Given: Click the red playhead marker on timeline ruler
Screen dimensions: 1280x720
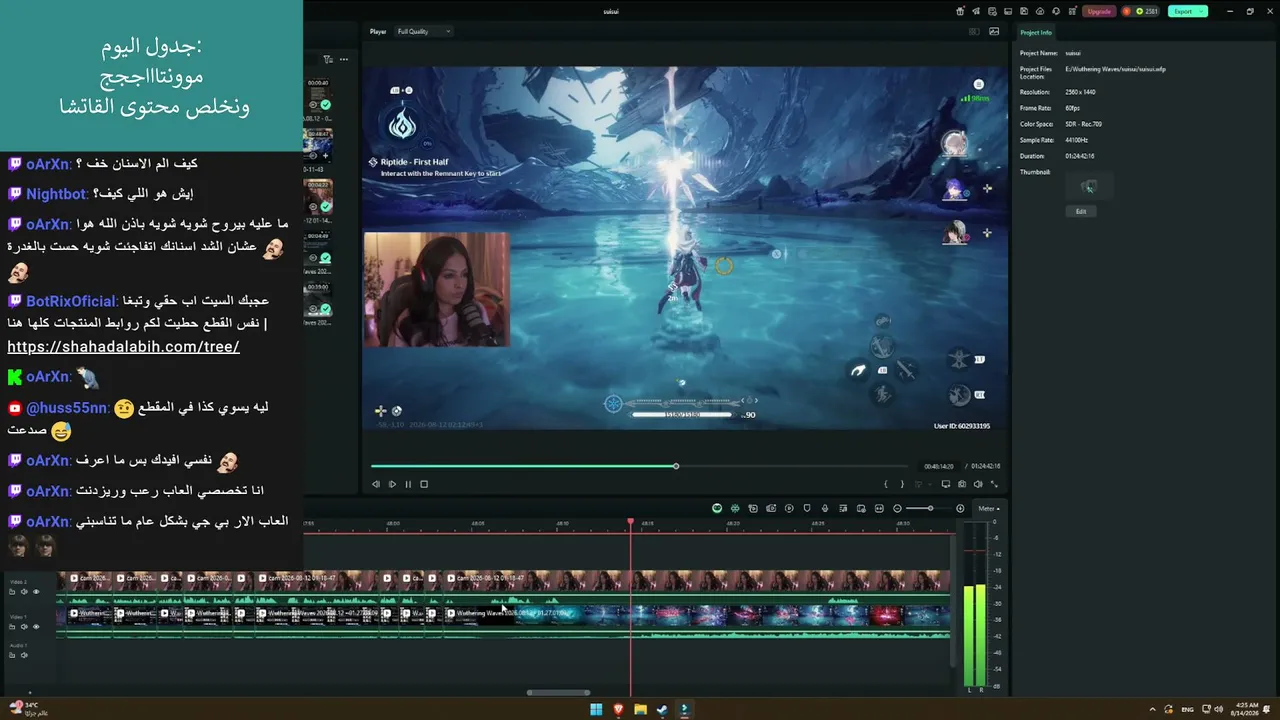Looking at the screenshot, I should (x=630, y=522).
